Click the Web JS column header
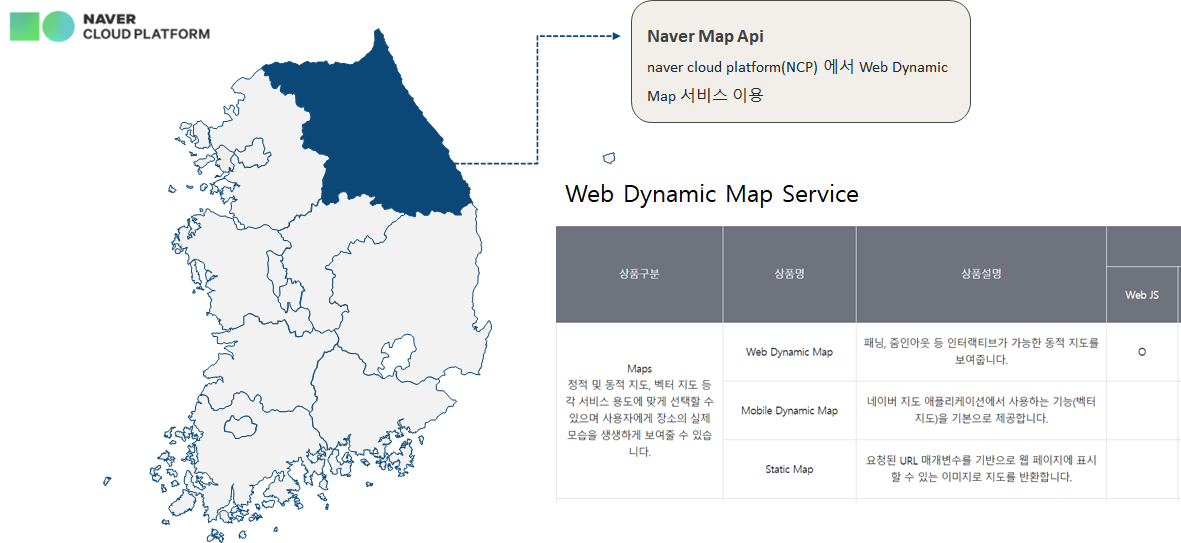Screen dimensions: 1181x543 tap(1142, 295)
